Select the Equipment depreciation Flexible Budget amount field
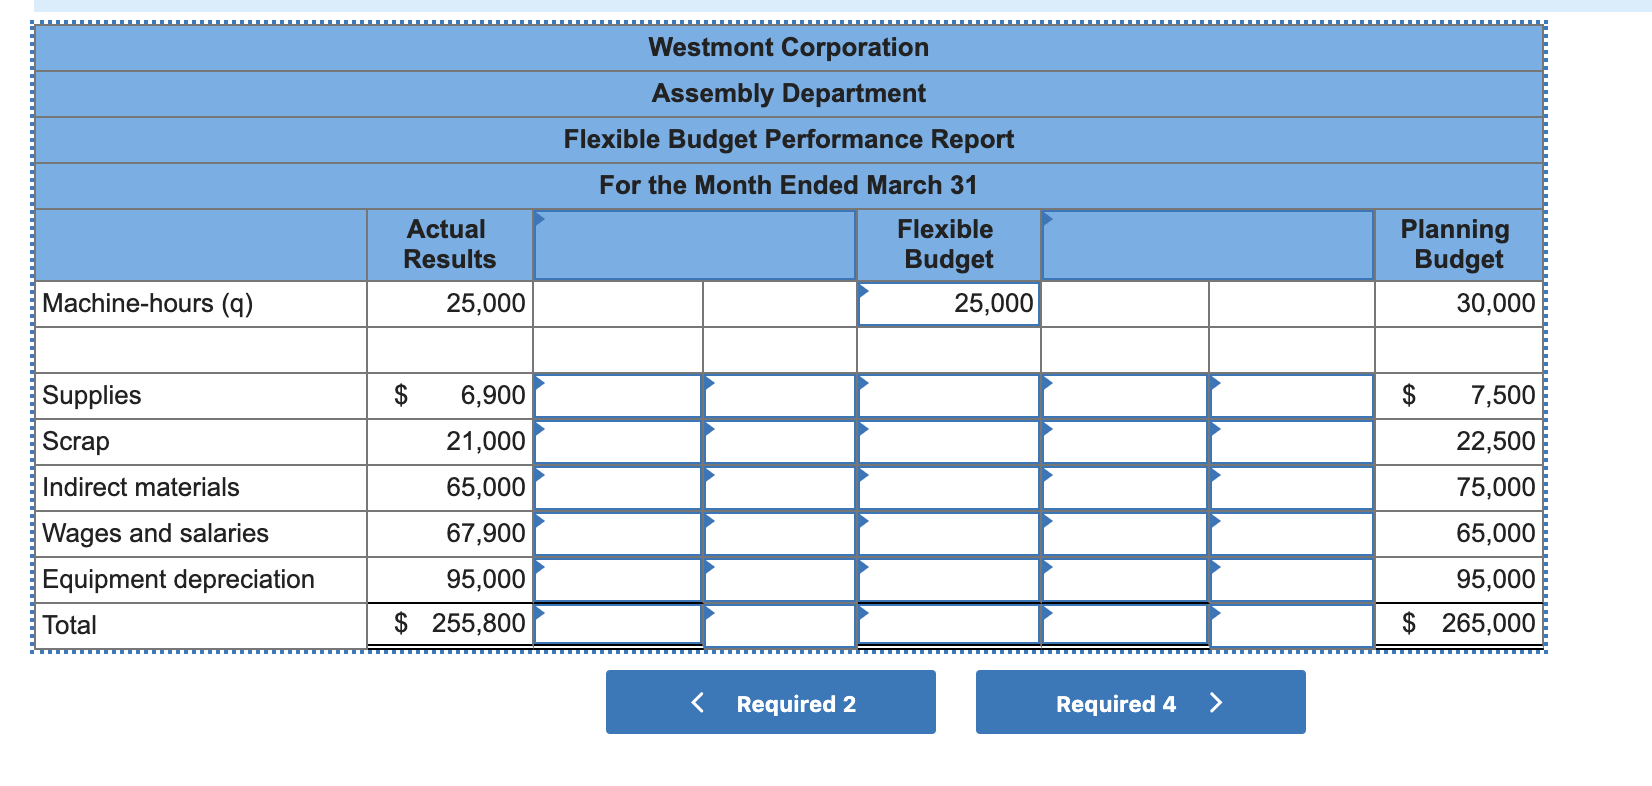 point(948,580)
